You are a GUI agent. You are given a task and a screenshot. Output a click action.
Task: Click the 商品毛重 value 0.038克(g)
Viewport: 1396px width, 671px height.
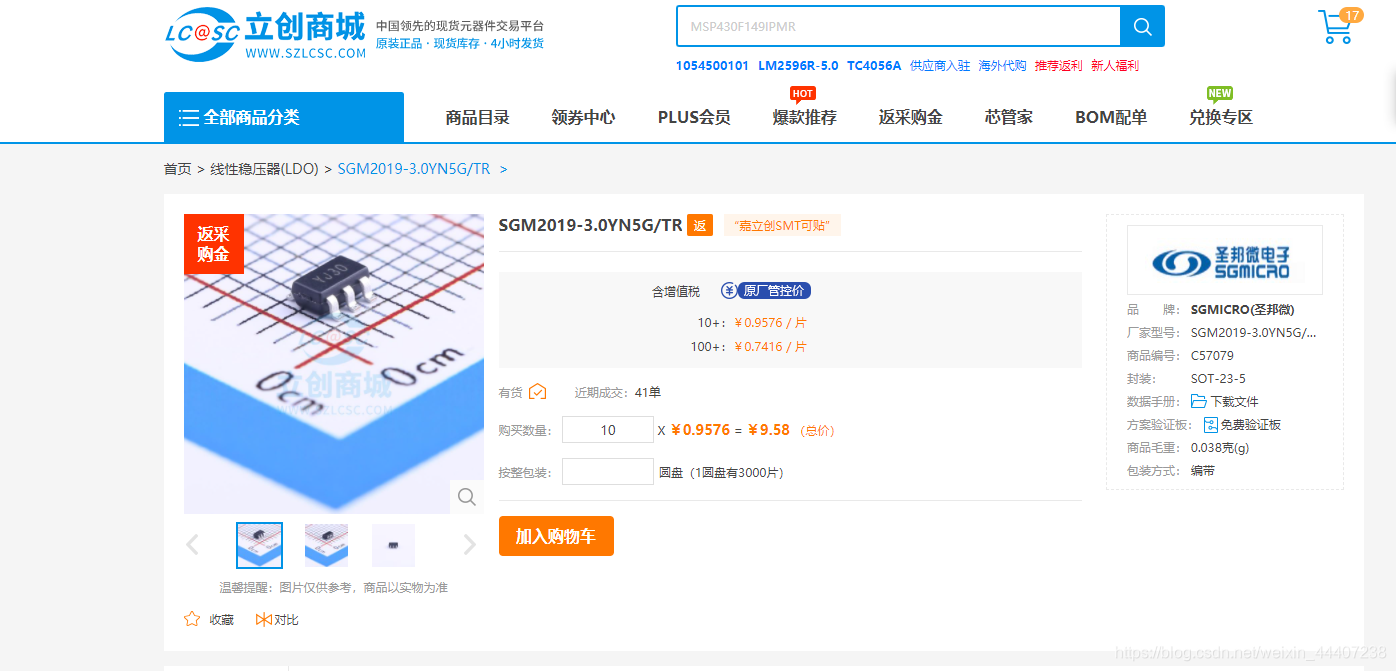[1220, 448]
